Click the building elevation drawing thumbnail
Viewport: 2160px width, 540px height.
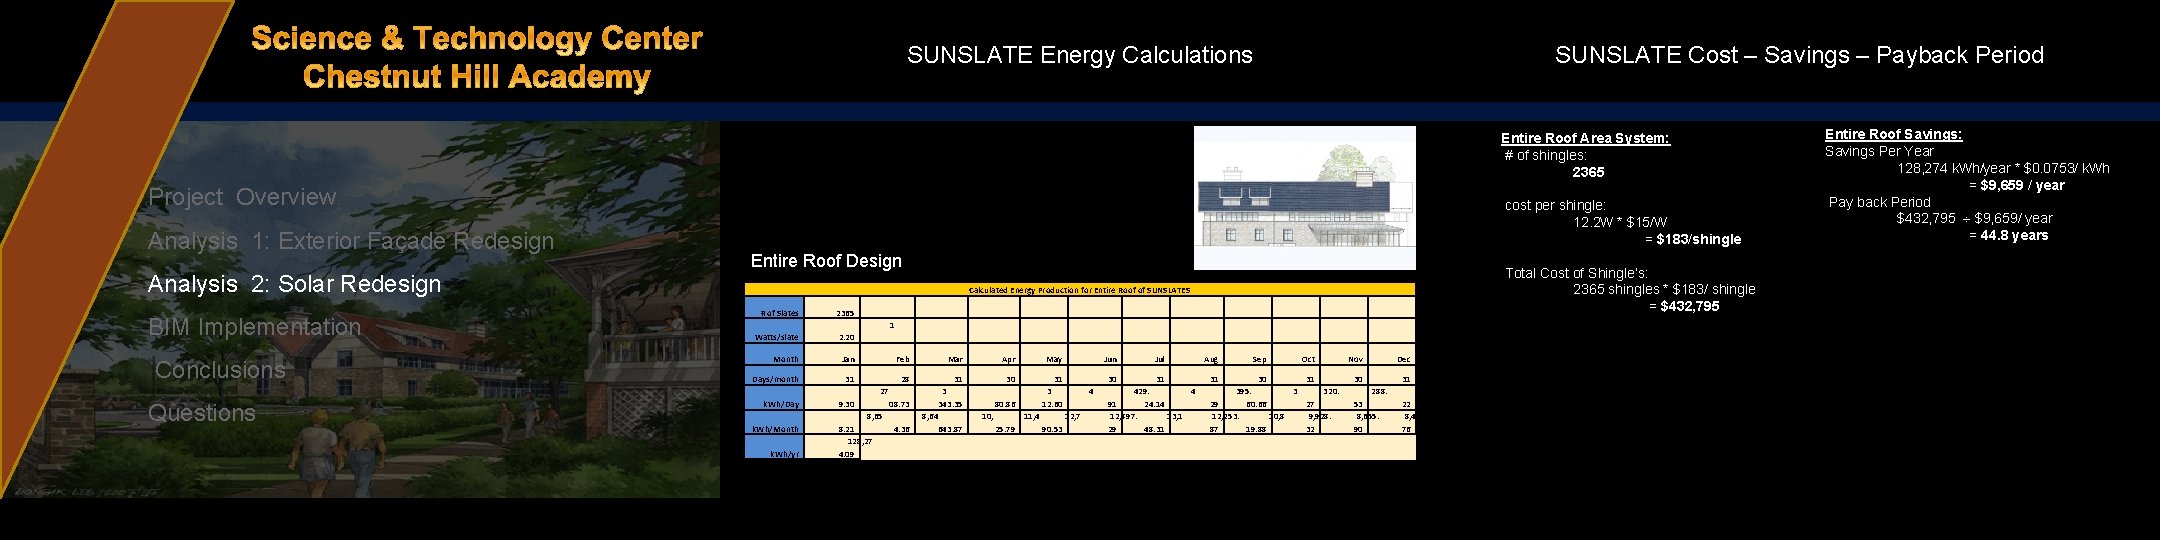1305,198
